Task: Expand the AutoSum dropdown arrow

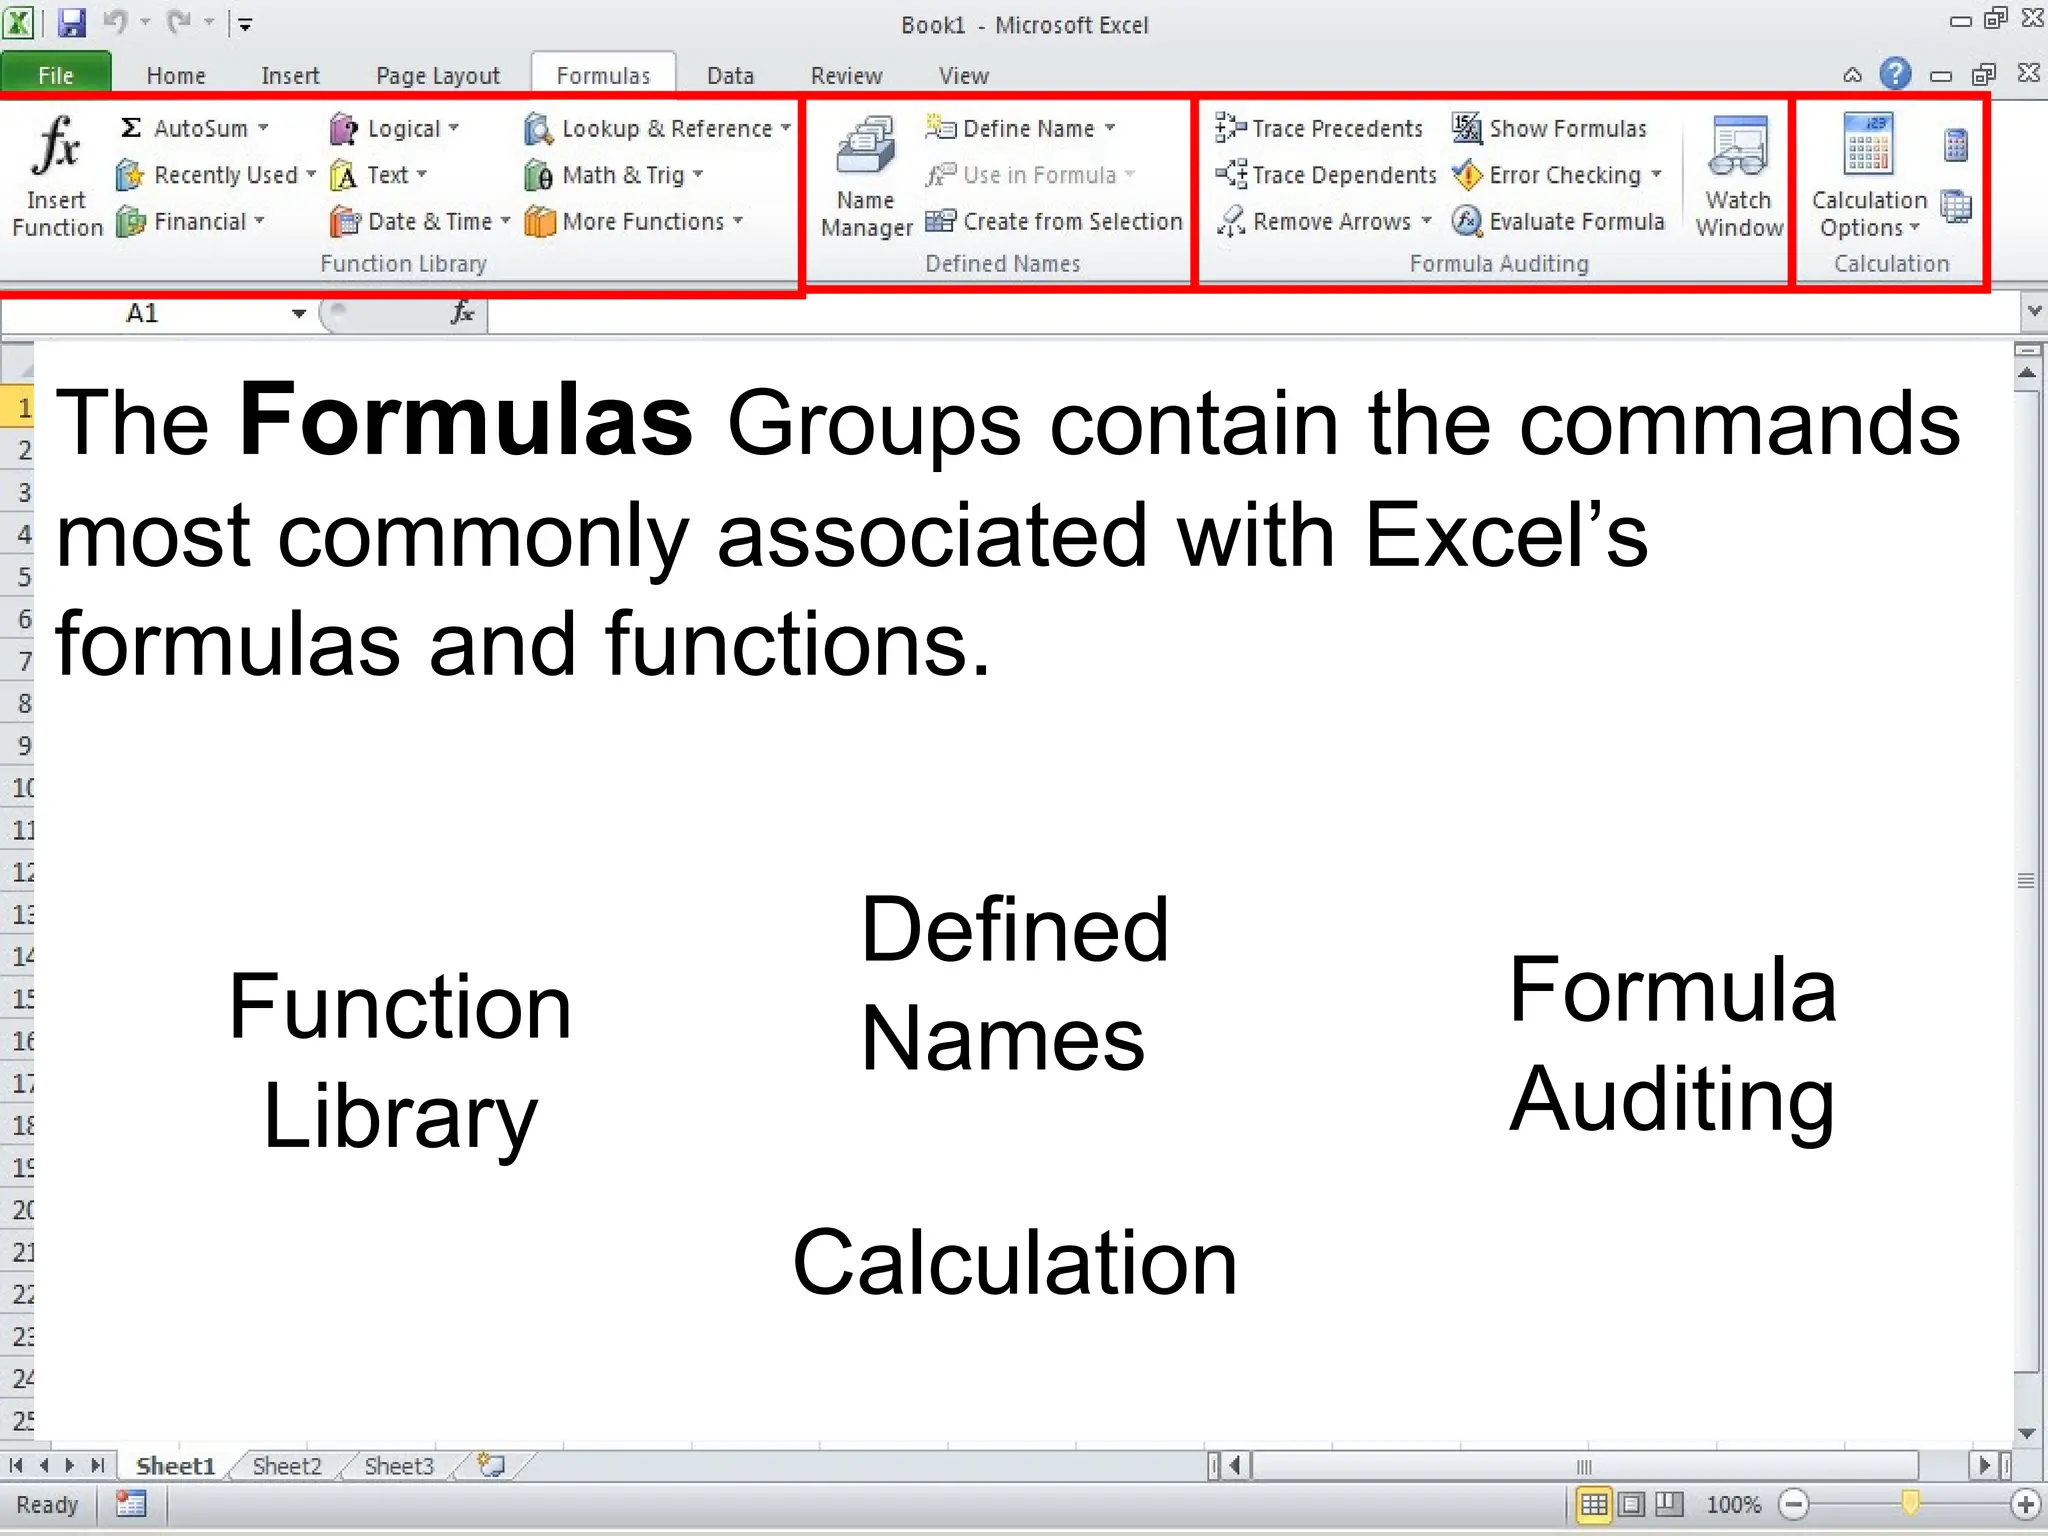Action: (x=263, y=128)
